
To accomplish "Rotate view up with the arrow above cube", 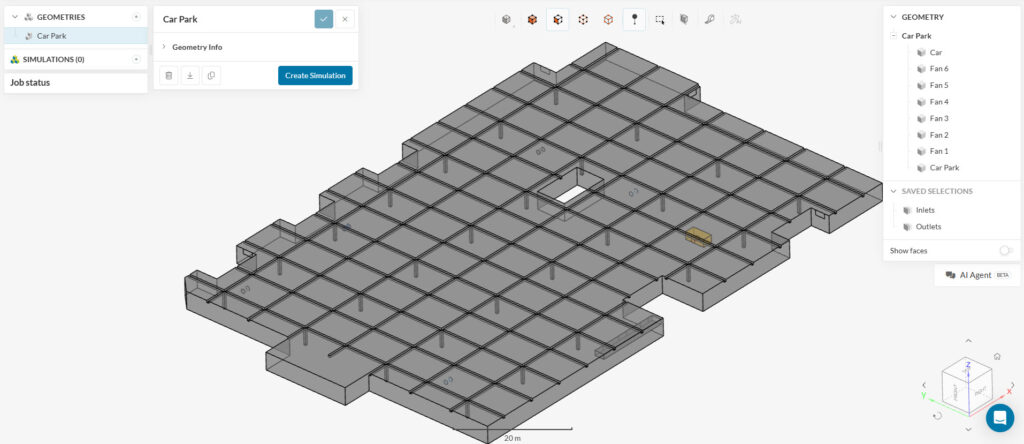I will point(968,341).
